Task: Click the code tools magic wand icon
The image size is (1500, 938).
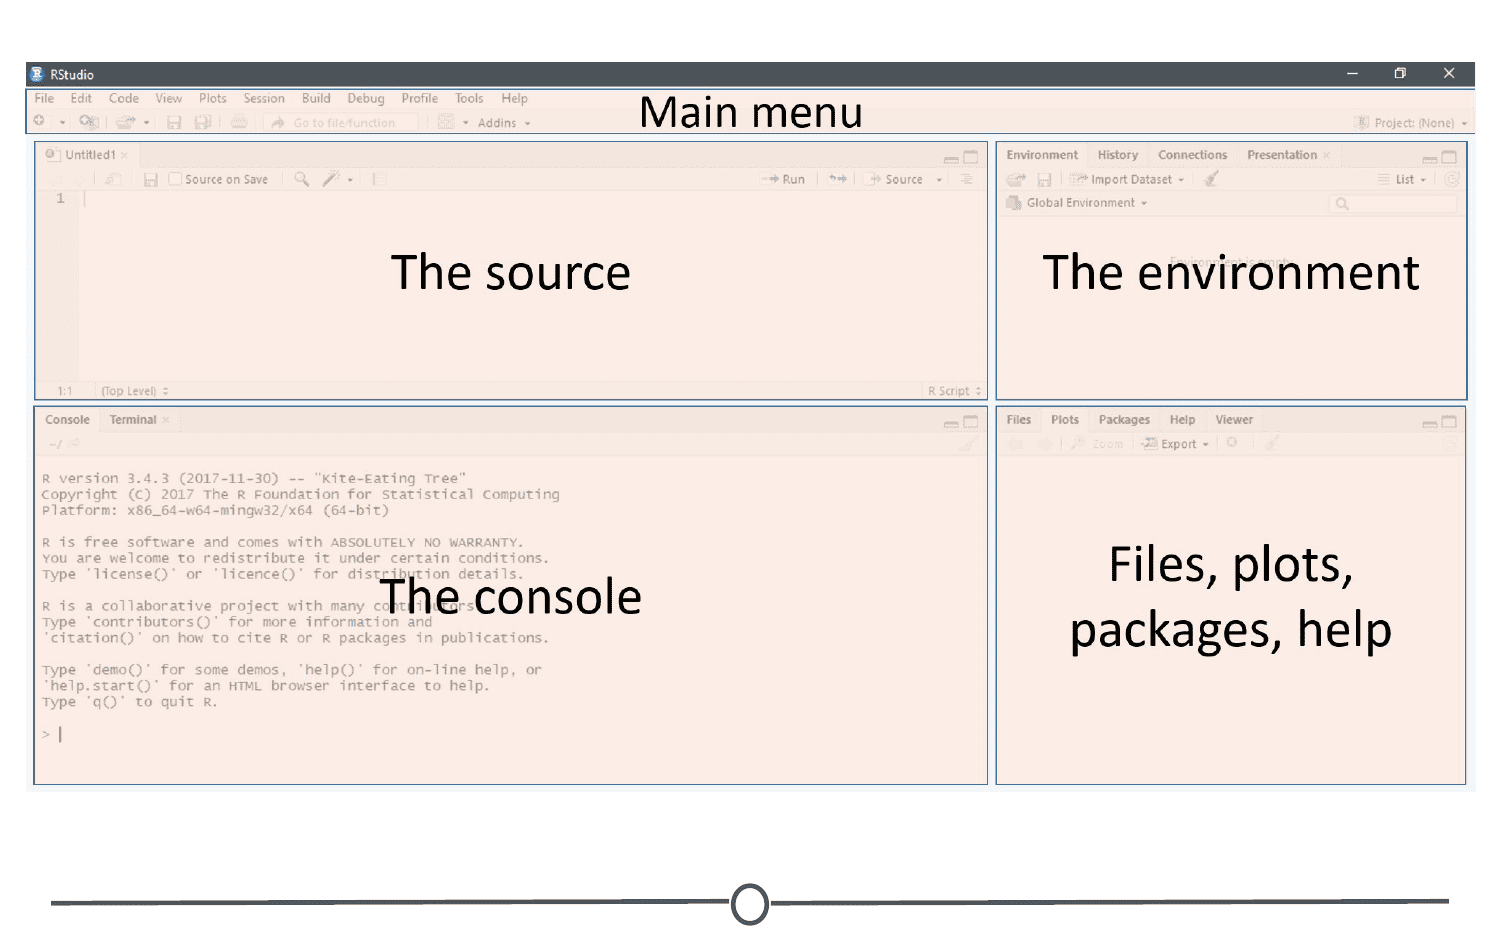Action: (x=331, y=179)
